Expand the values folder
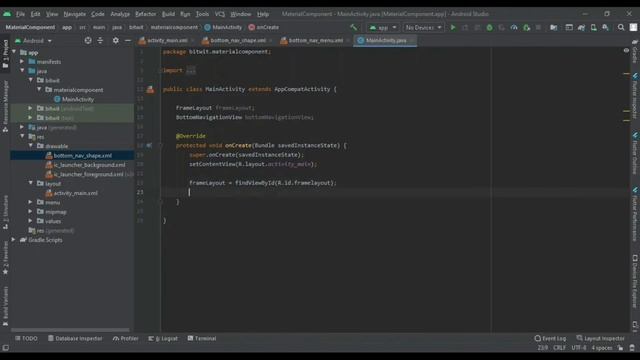 (31, 221)
